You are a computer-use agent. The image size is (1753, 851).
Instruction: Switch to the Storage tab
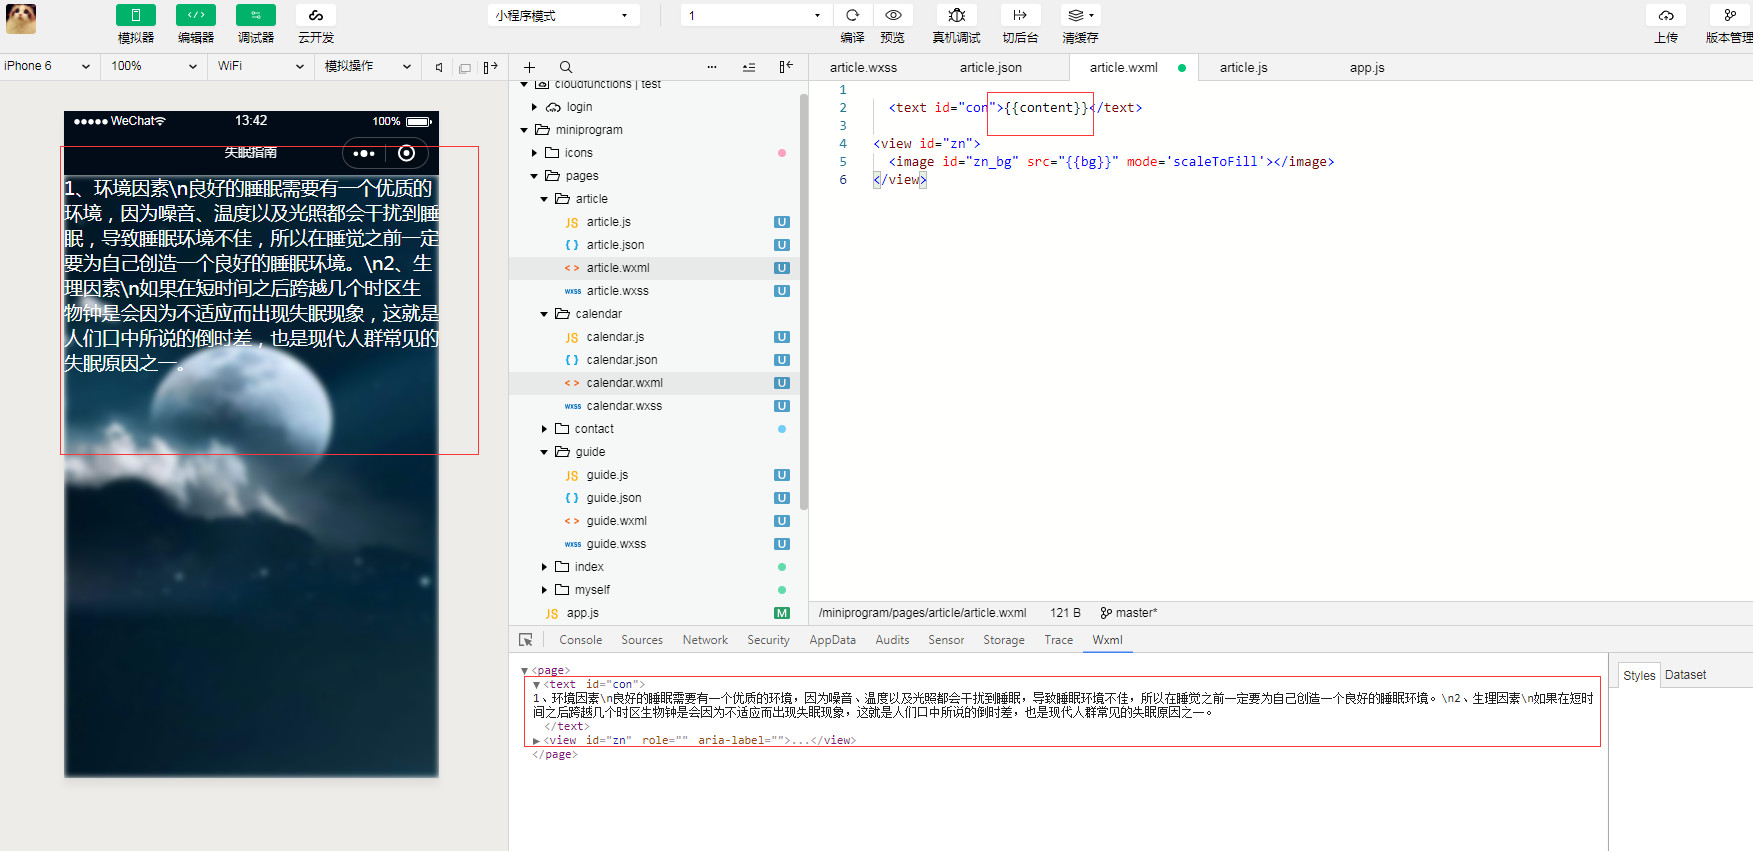(x=1003, y=640)
